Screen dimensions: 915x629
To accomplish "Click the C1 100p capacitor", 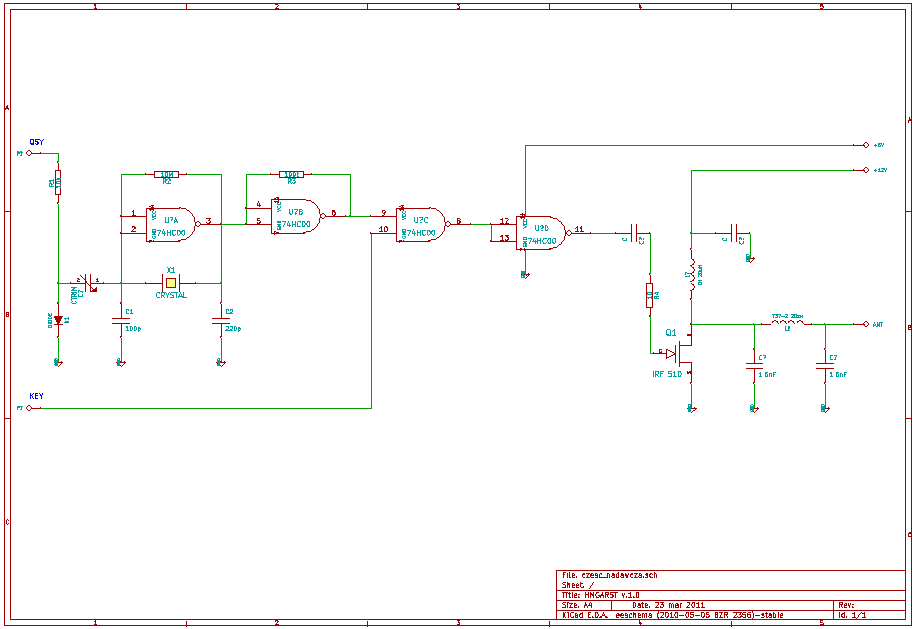I will tap(120, 321).
